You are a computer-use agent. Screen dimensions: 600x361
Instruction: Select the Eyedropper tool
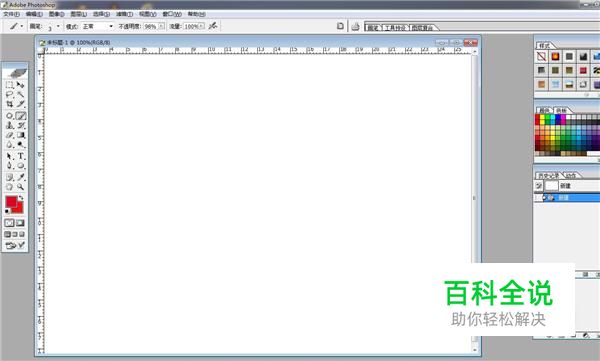(x=21, y=177)
